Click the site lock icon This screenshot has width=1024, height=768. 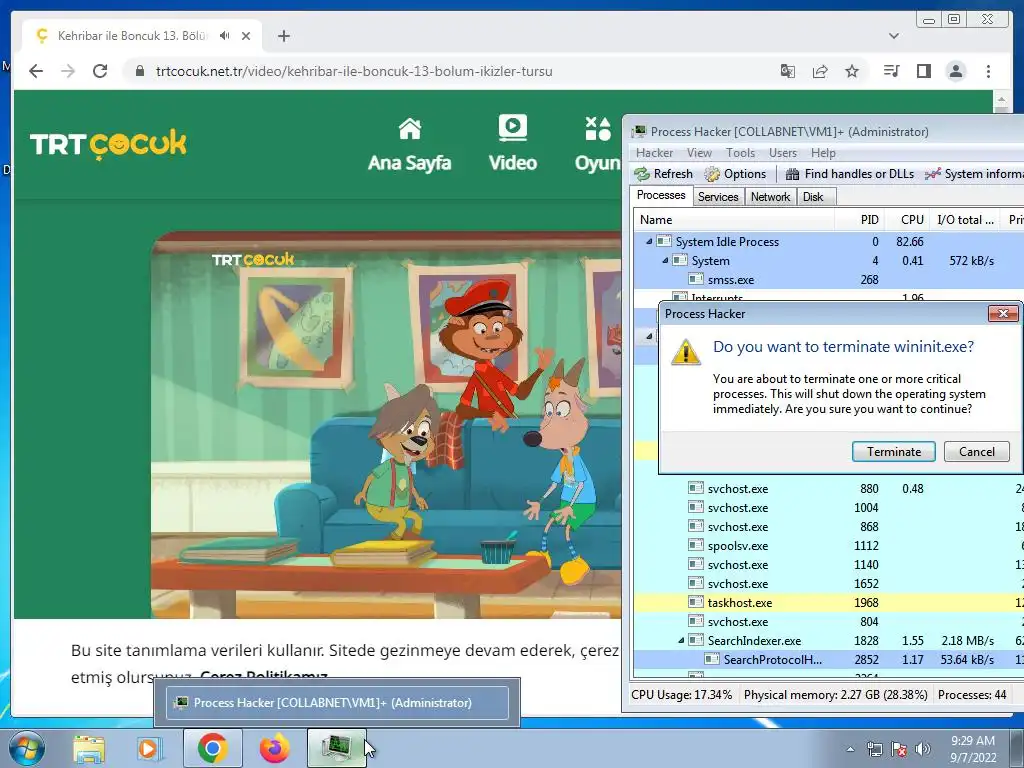[x=139, y=71]
